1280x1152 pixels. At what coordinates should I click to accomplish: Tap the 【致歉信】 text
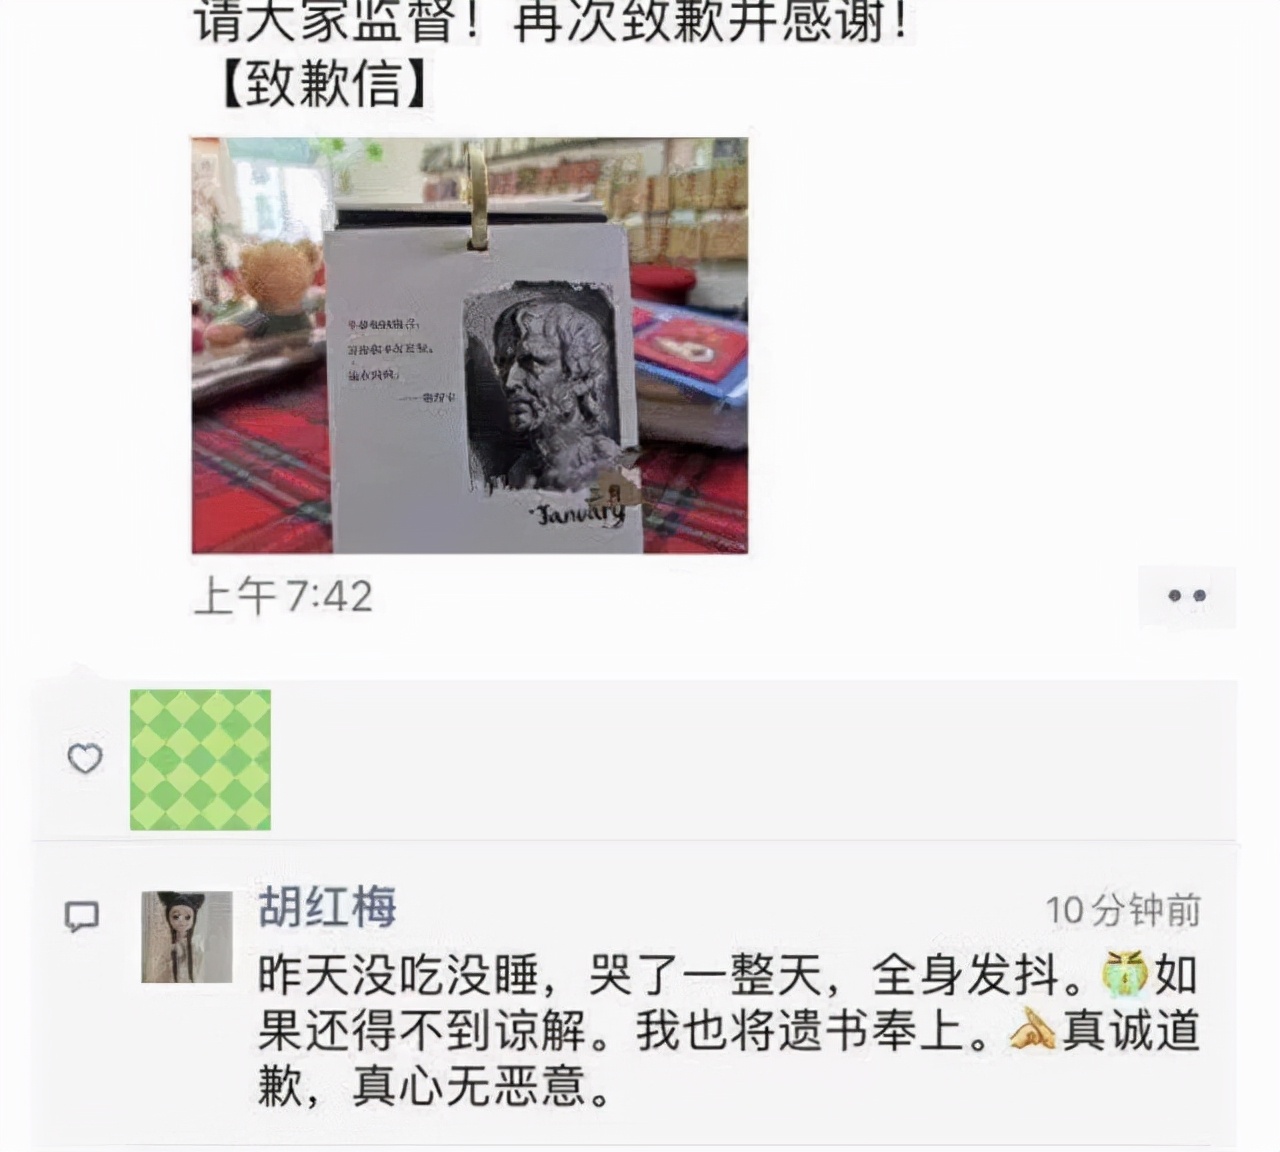323,84
